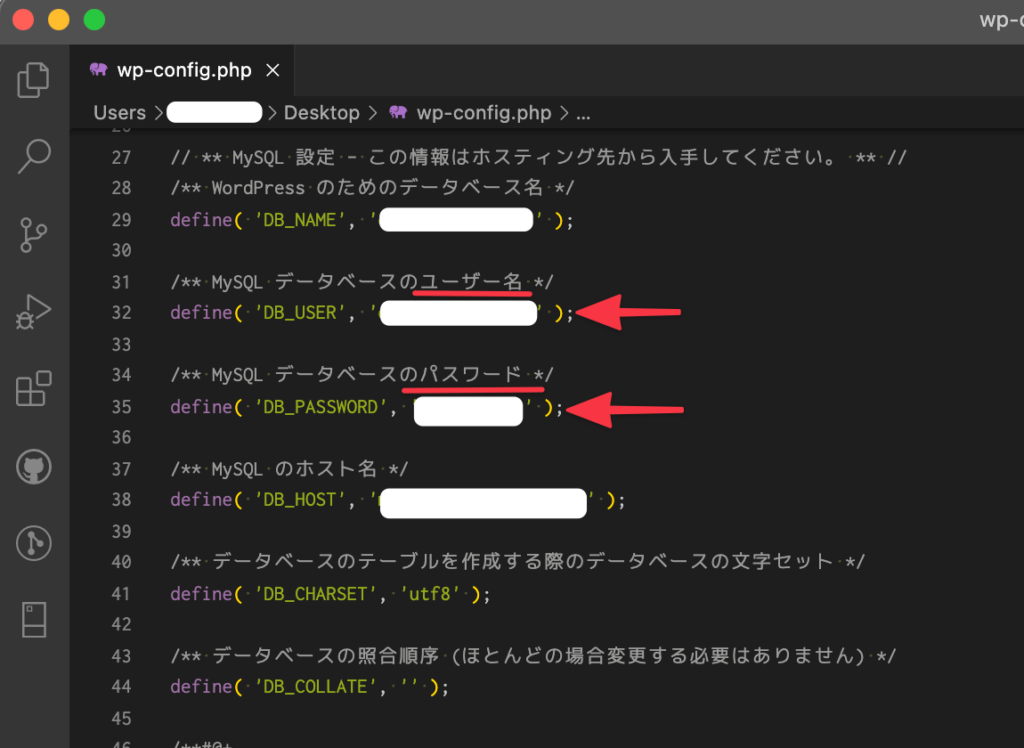Image resolution: width=1024 pixels, height=748 pixels.
Task: Click the redacted username breadcrumb segment
Action: click(x=214, y=112)
